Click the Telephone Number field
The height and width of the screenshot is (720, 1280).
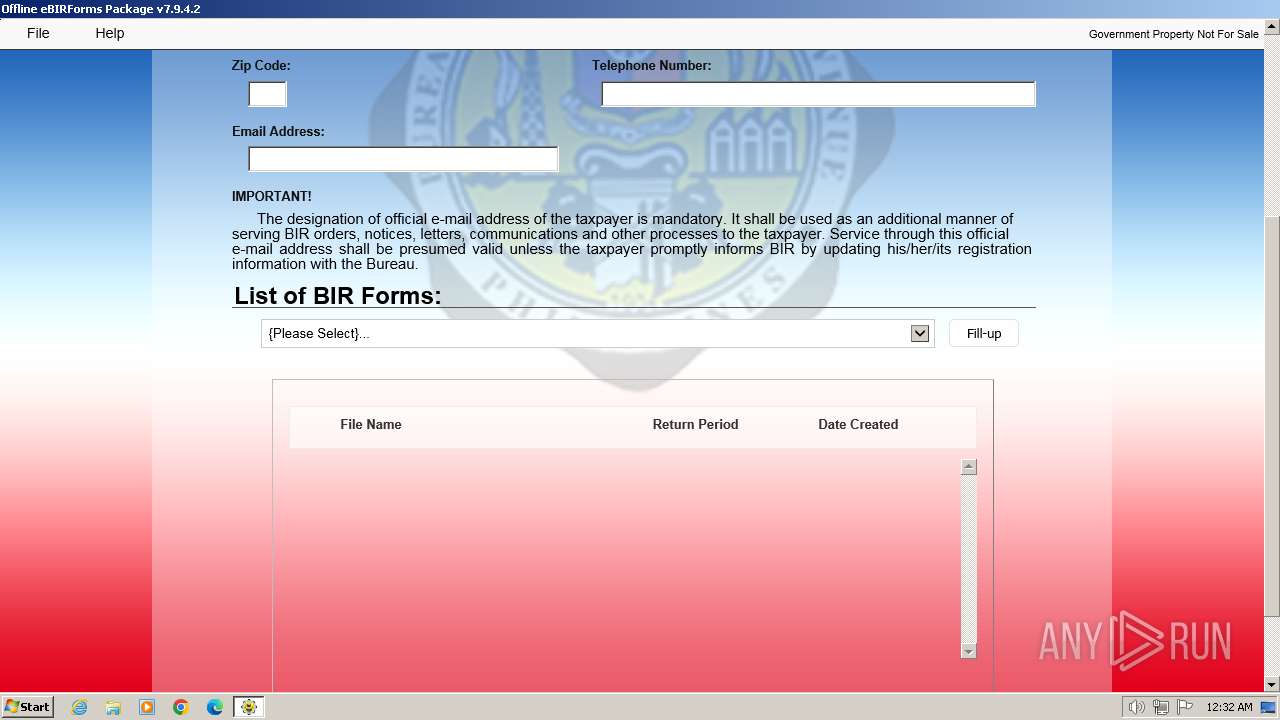[818, 94]
